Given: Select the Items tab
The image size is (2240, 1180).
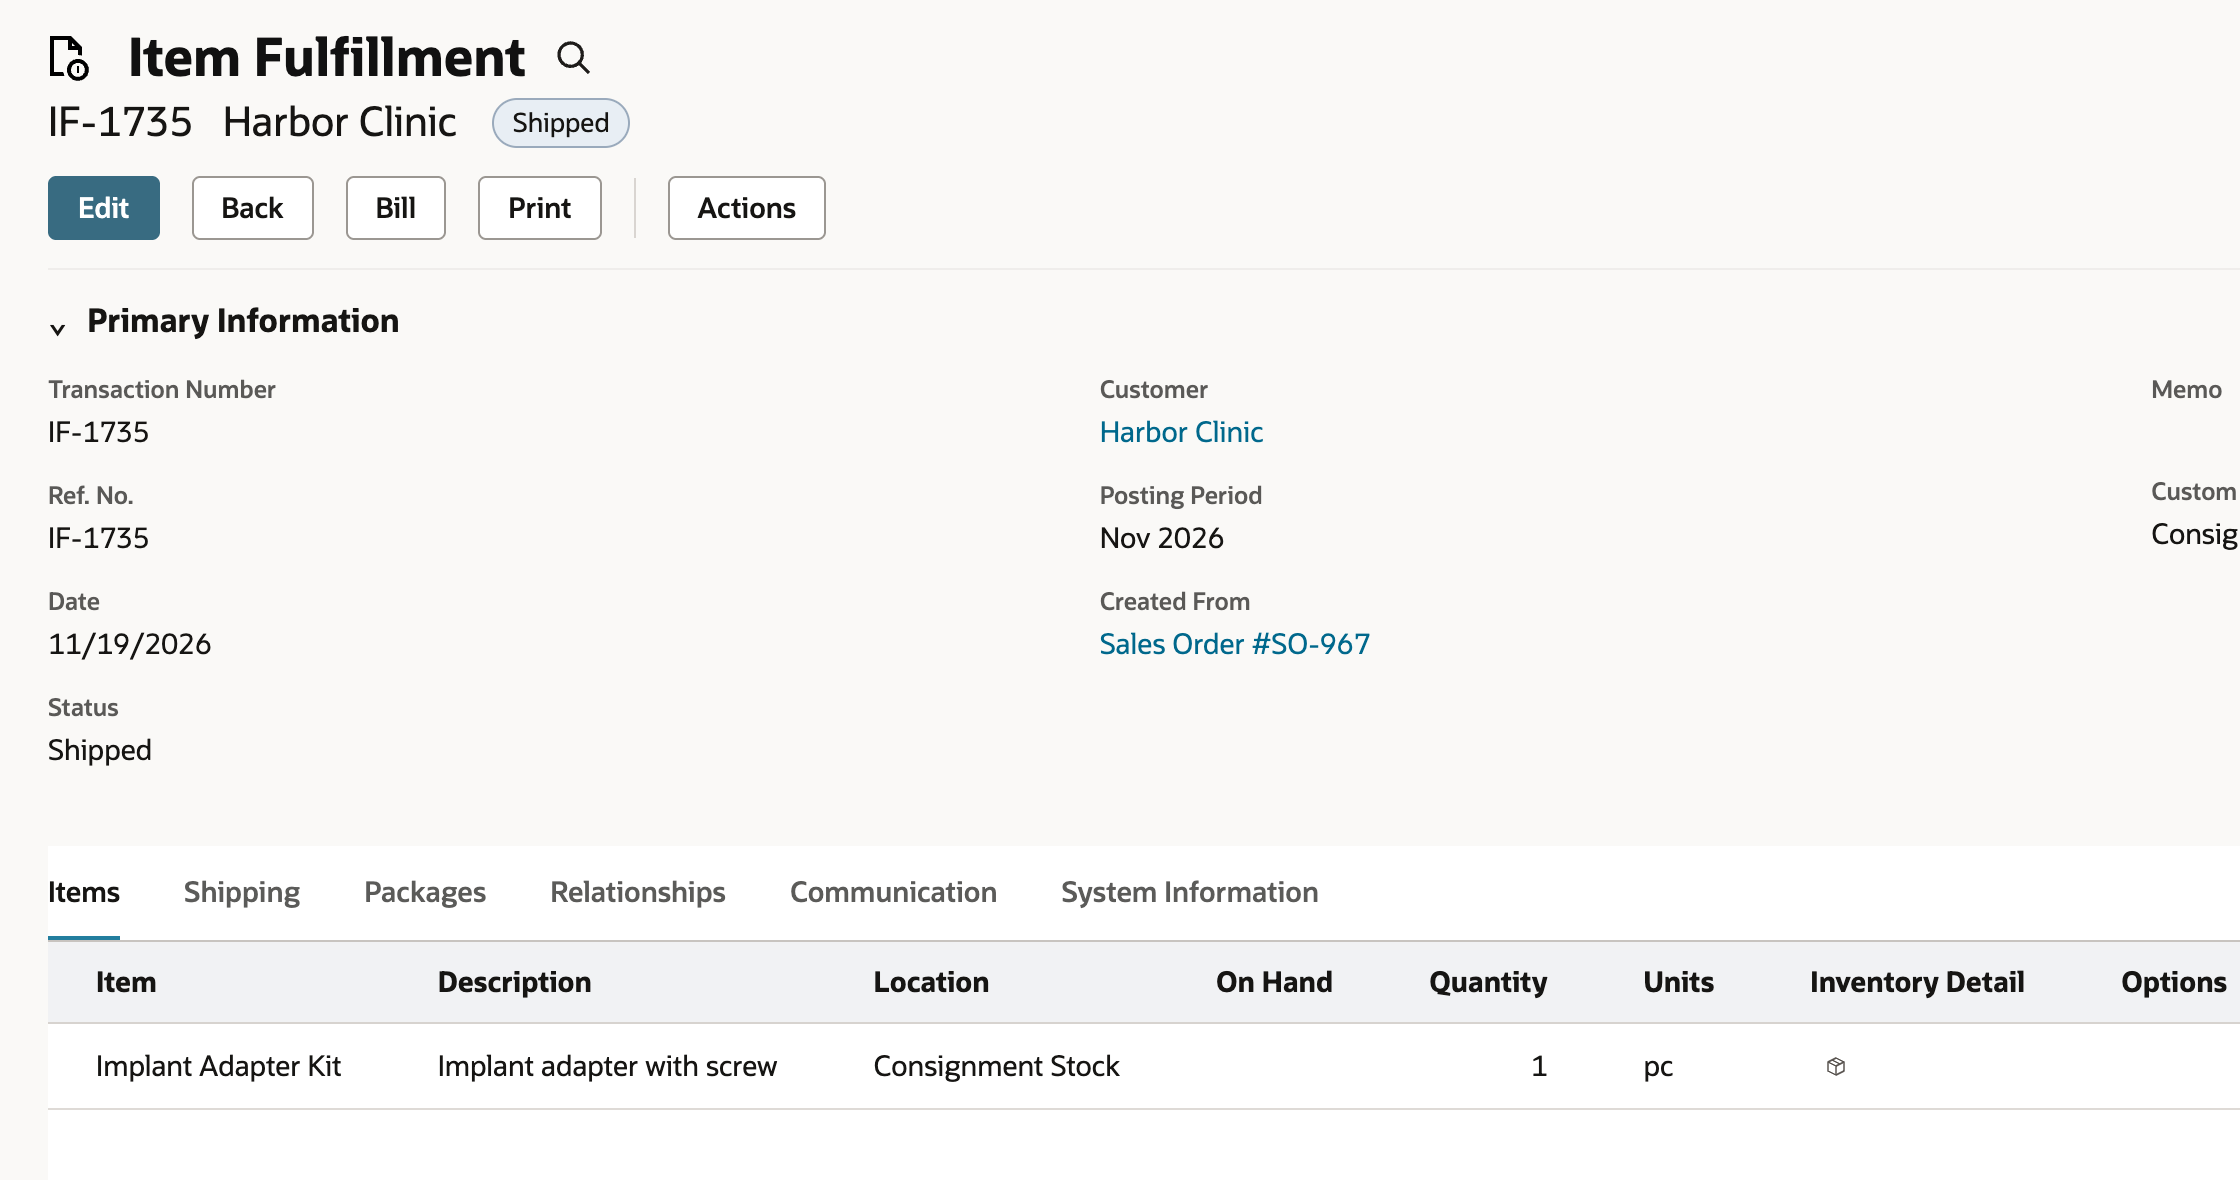Looking at the screenshot, I should pyautogui.click(x=84, y=892).
